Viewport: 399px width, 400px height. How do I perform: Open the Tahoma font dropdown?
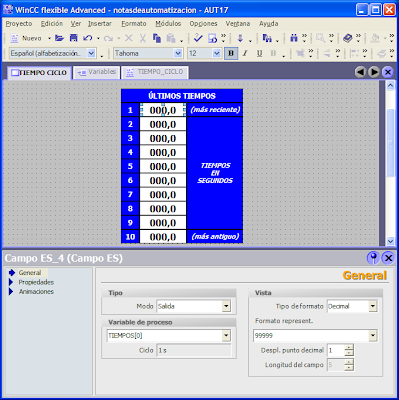coord(178,53)
